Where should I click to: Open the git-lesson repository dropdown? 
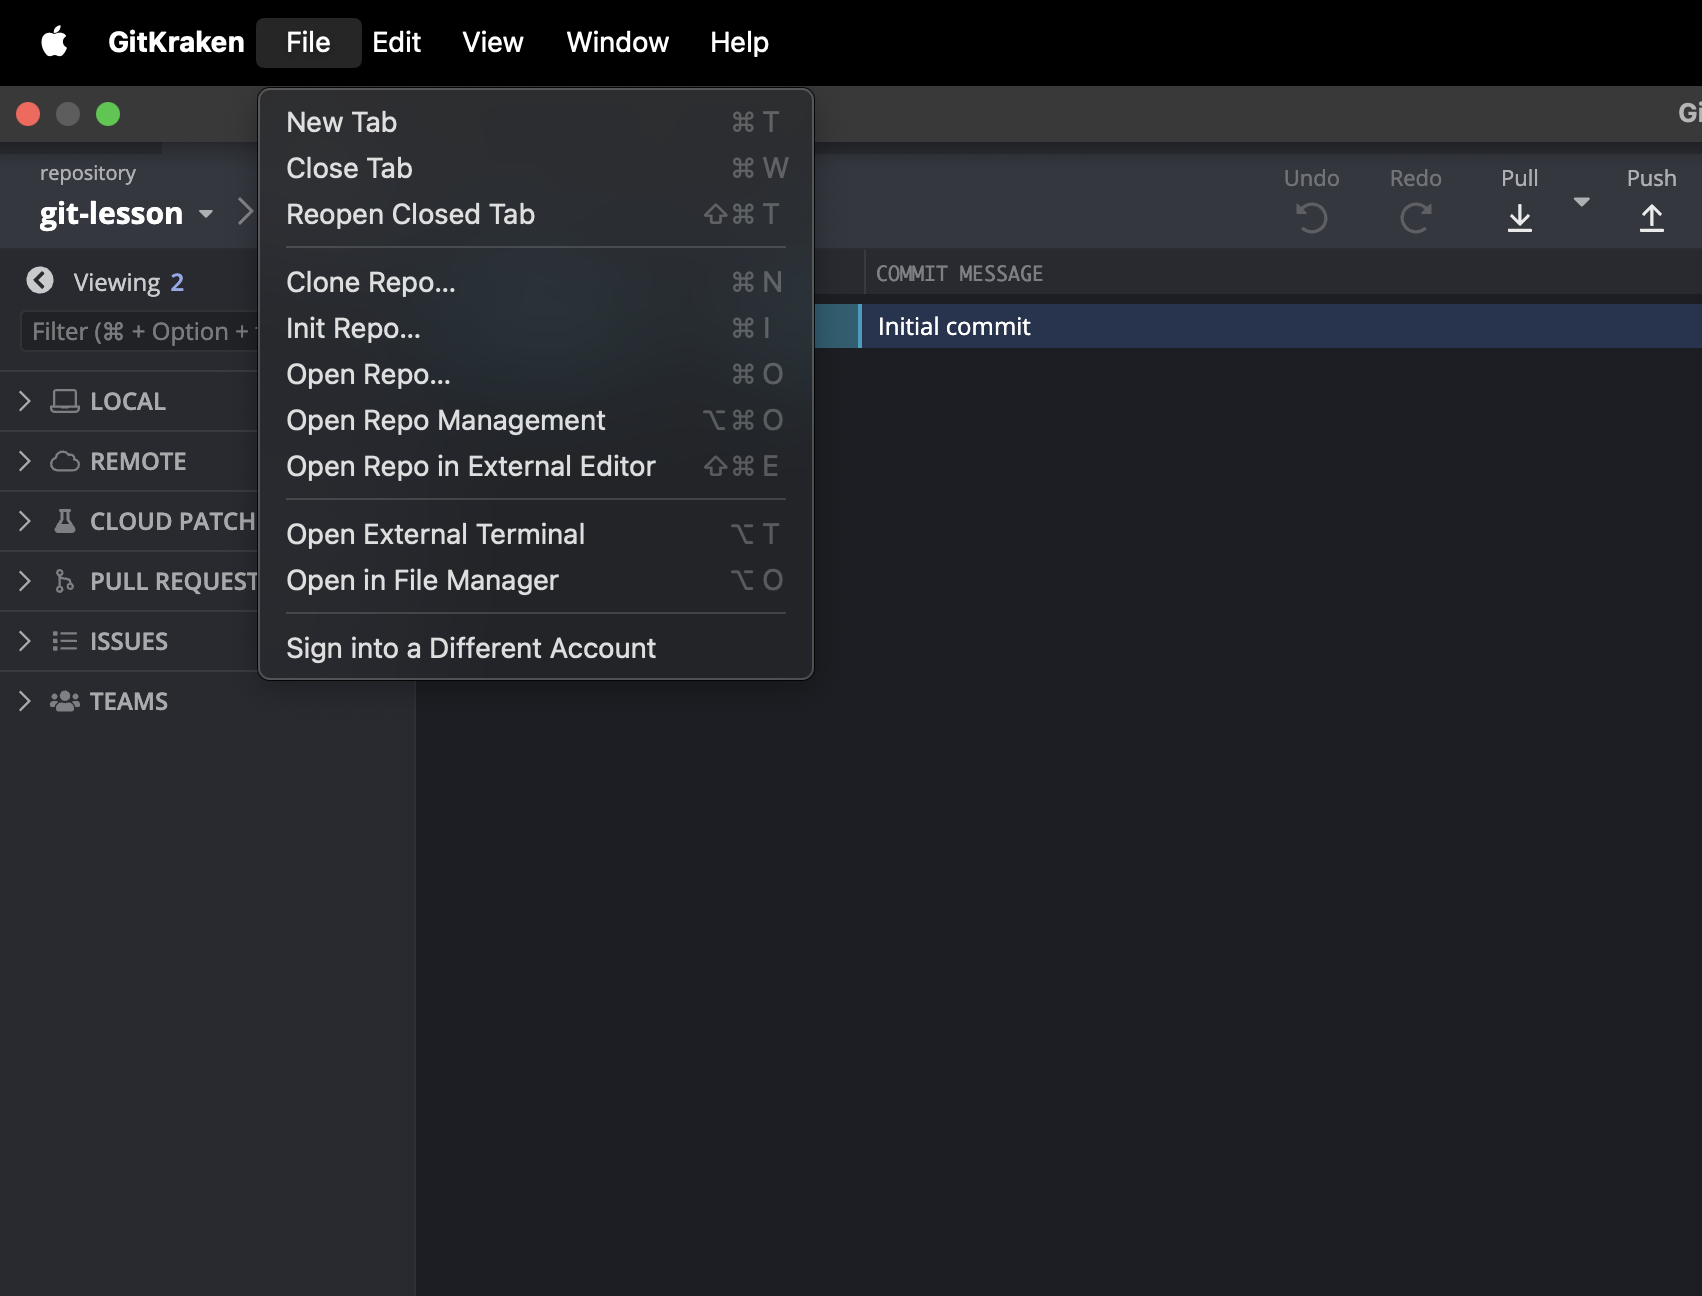click(x=206, y=214)
